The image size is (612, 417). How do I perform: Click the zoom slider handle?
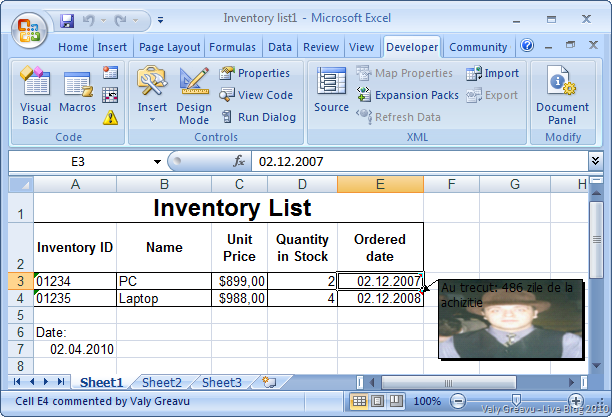pyautogui.click(x=515, y=401)
